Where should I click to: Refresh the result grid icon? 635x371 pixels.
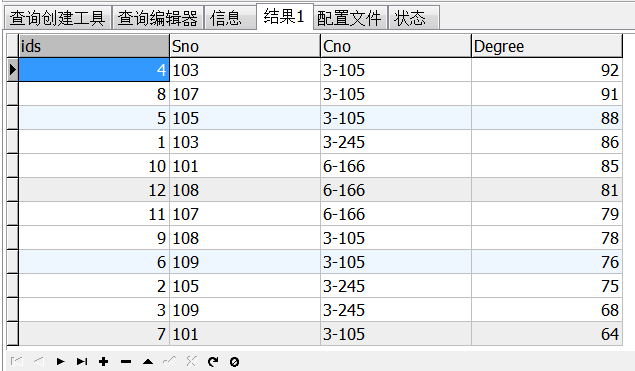[213, 361]
